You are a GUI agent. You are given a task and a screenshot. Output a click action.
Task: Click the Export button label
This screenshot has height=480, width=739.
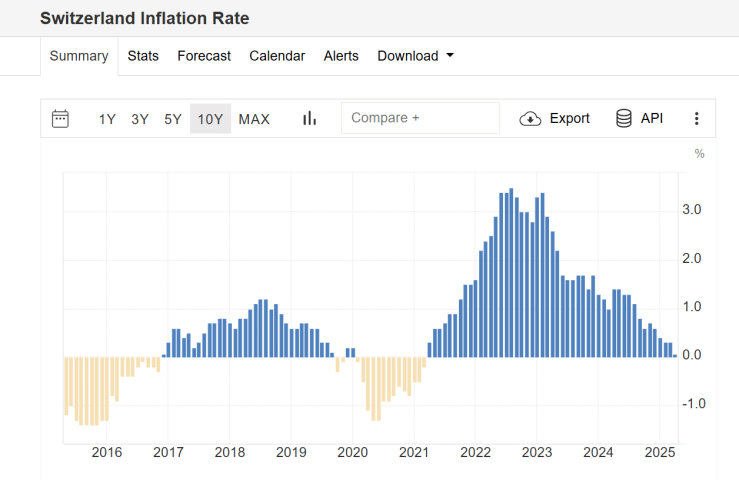(x=569, y=118)
